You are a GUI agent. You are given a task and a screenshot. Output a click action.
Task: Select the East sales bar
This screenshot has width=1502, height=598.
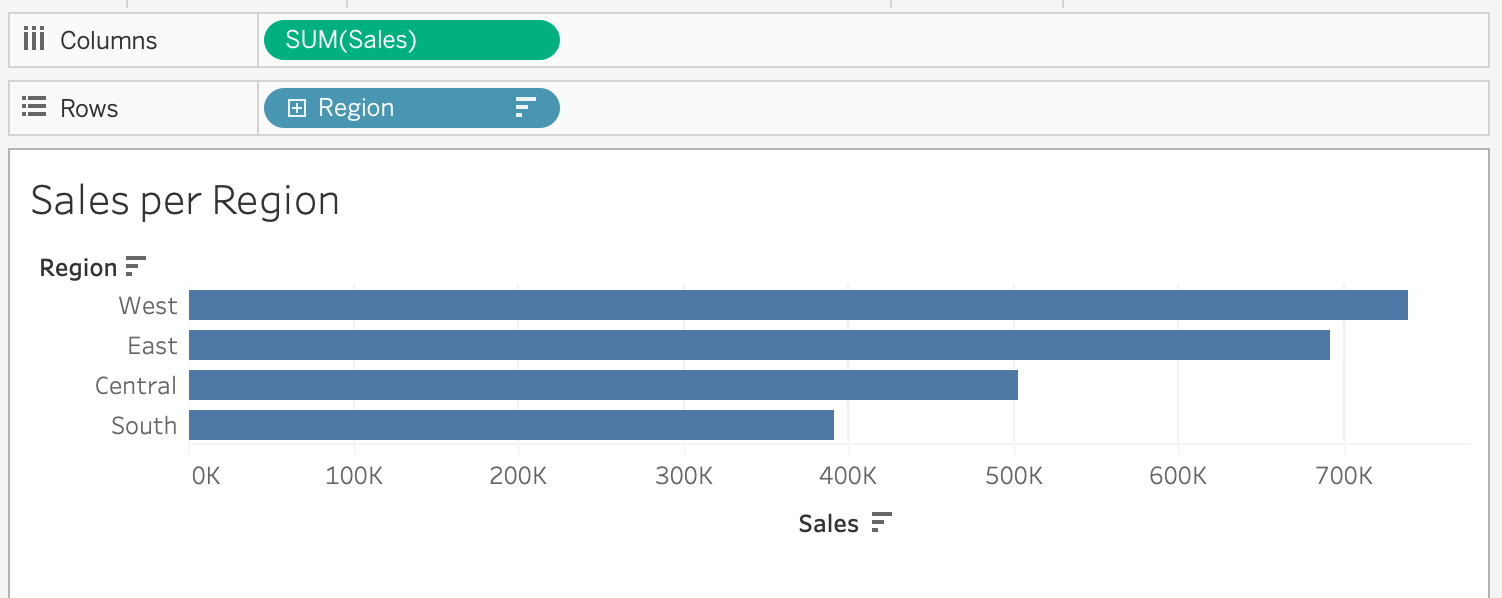(759, 345)
